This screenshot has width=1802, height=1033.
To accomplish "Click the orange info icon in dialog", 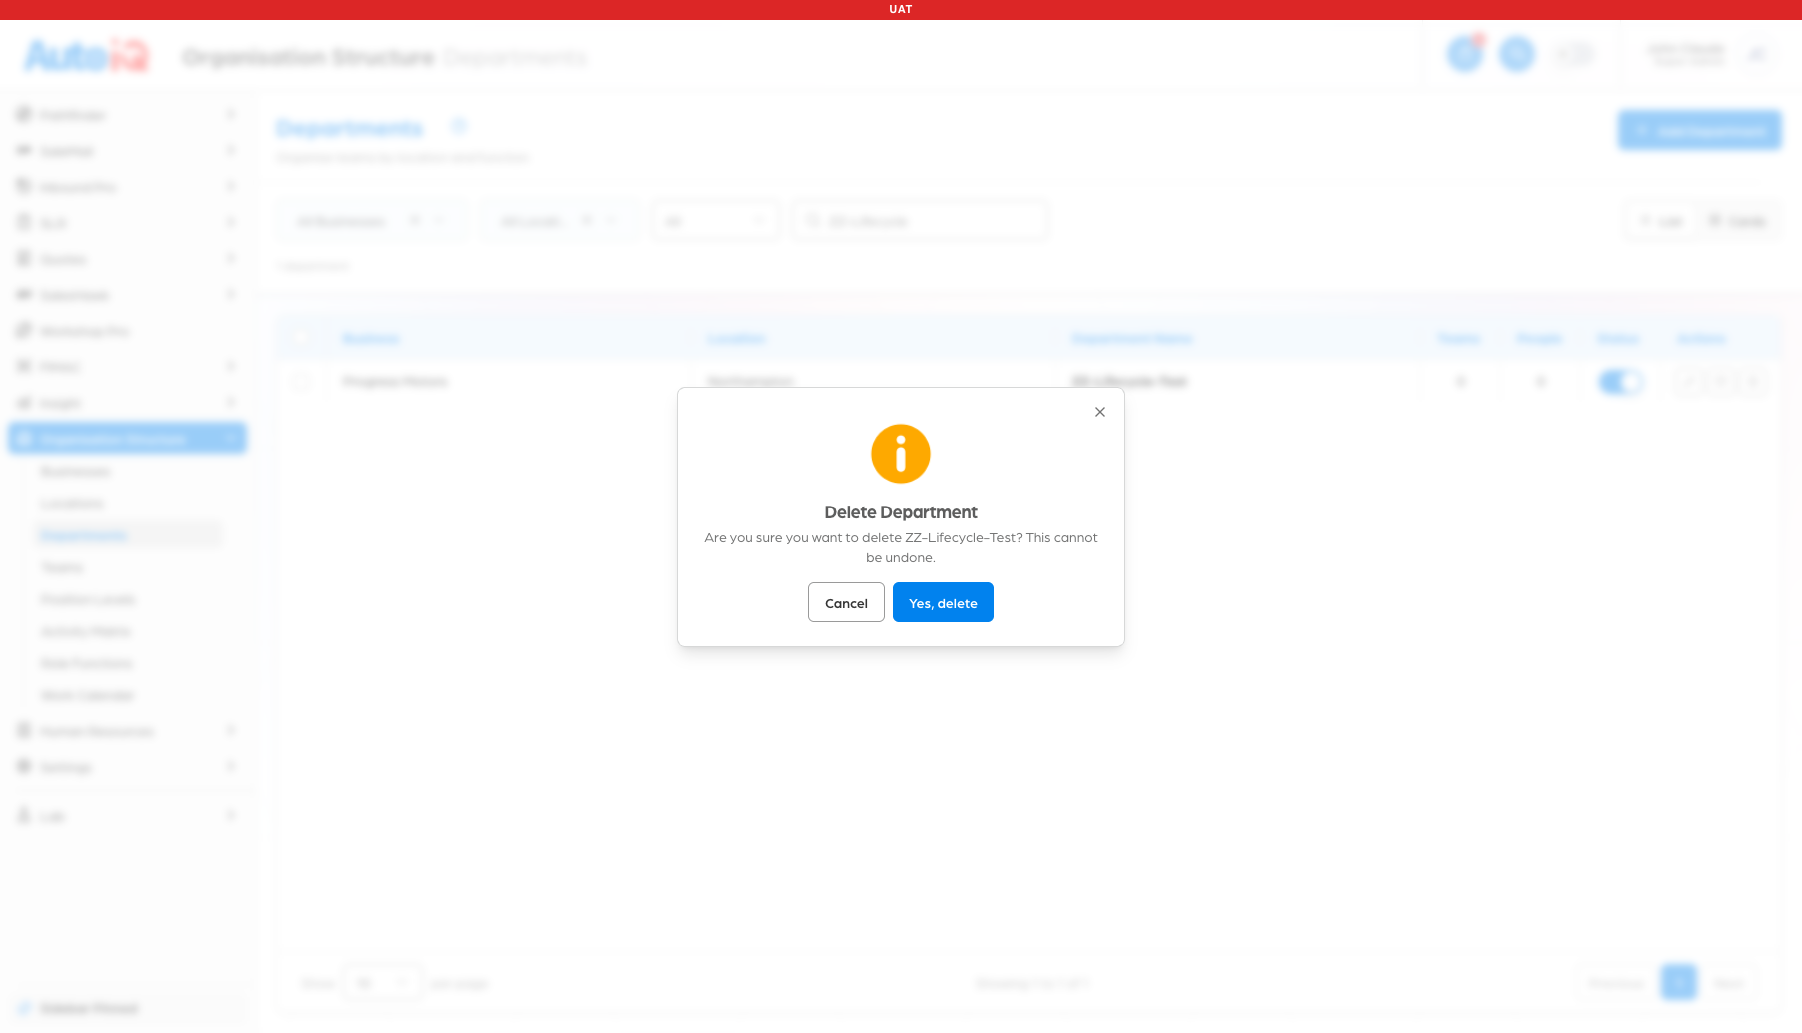I will [901, 454].
